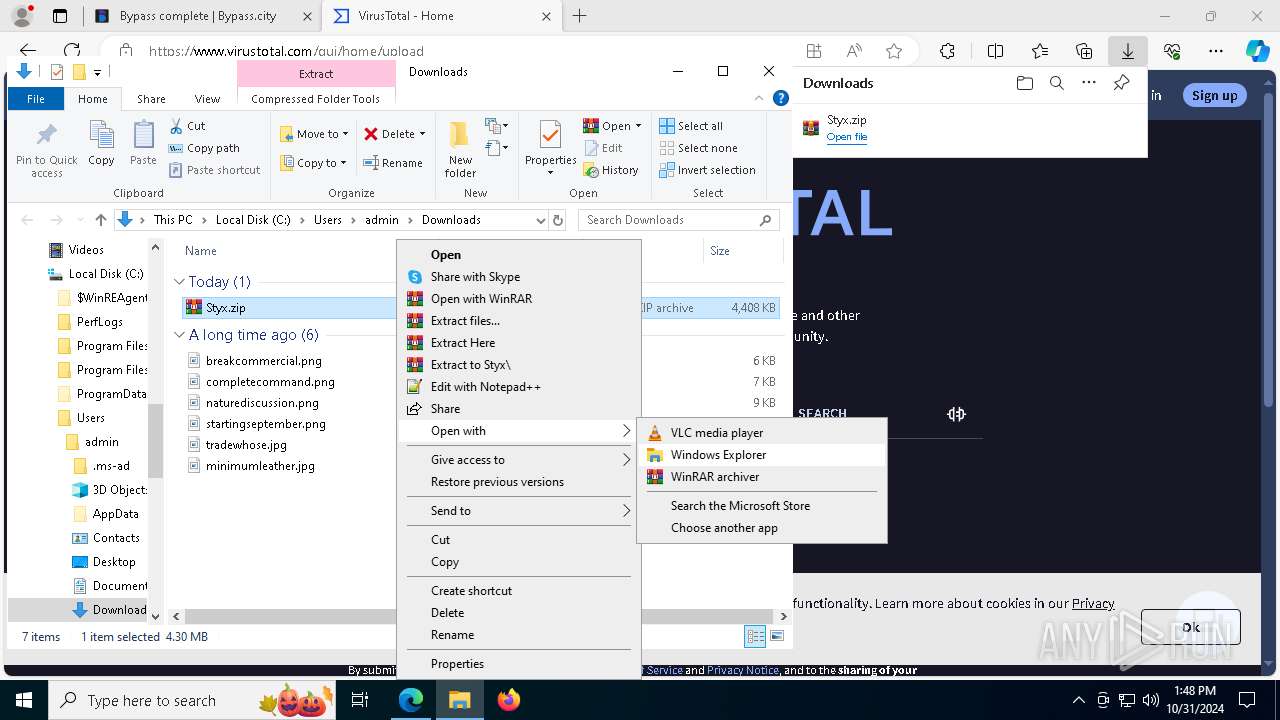Open downloads folder icon in Edge panel

pos(1024,84)
